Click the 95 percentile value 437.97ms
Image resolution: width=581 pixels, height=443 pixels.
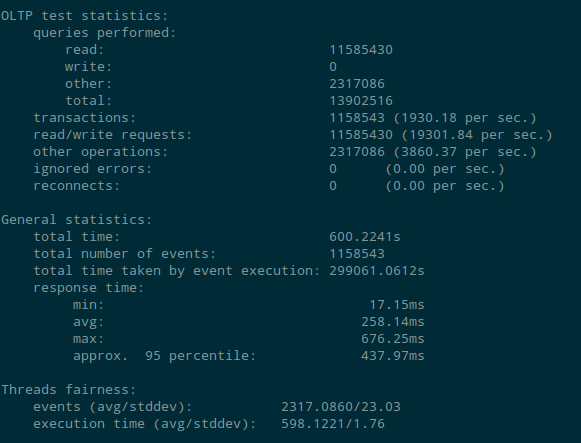393,356
